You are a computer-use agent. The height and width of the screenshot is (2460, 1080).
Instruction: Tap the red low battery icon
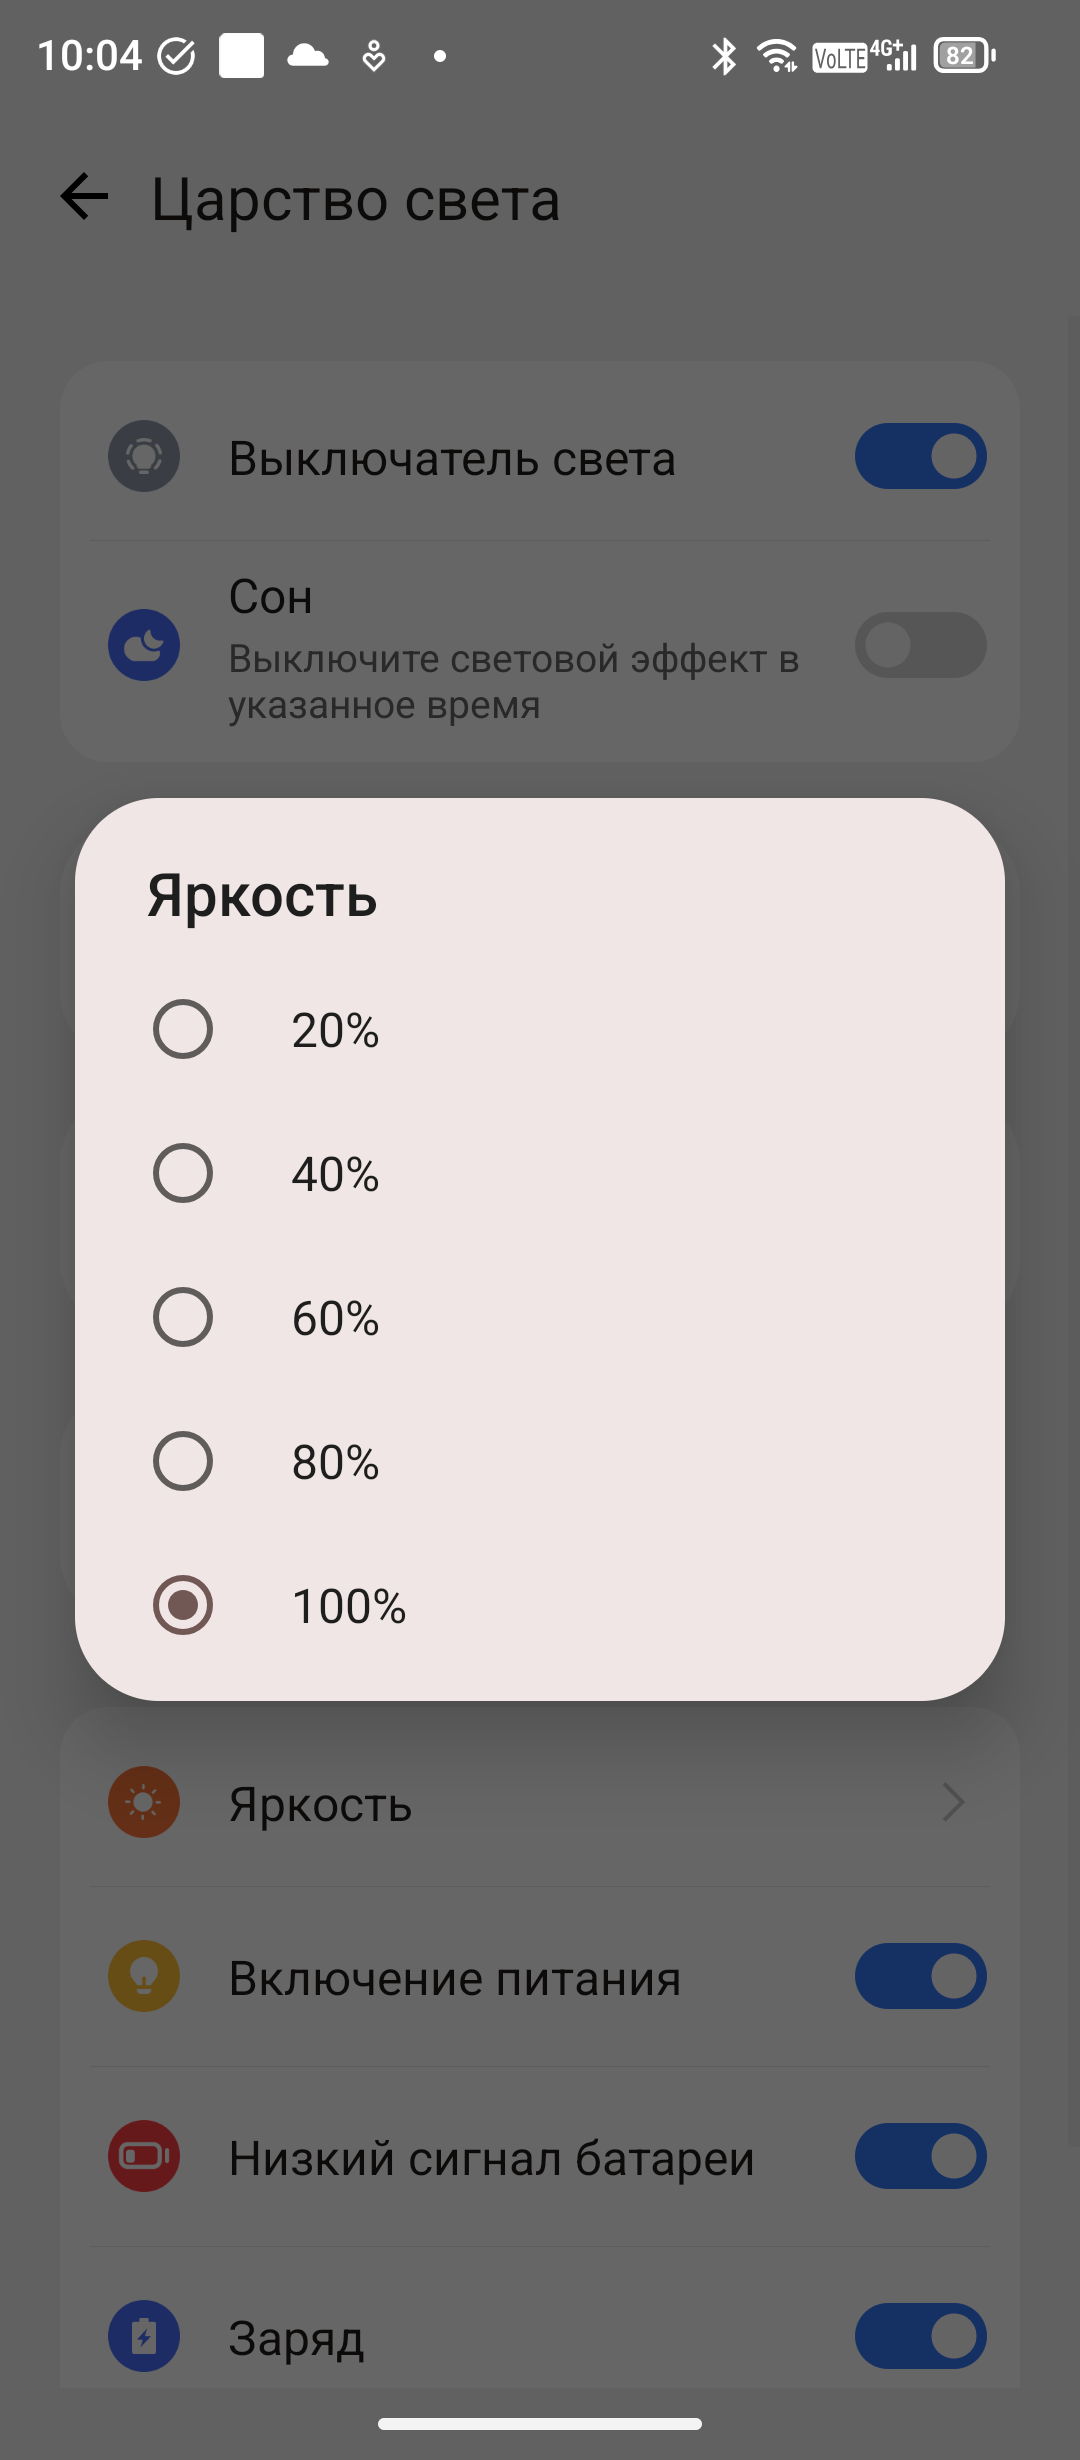[144, 2156]
